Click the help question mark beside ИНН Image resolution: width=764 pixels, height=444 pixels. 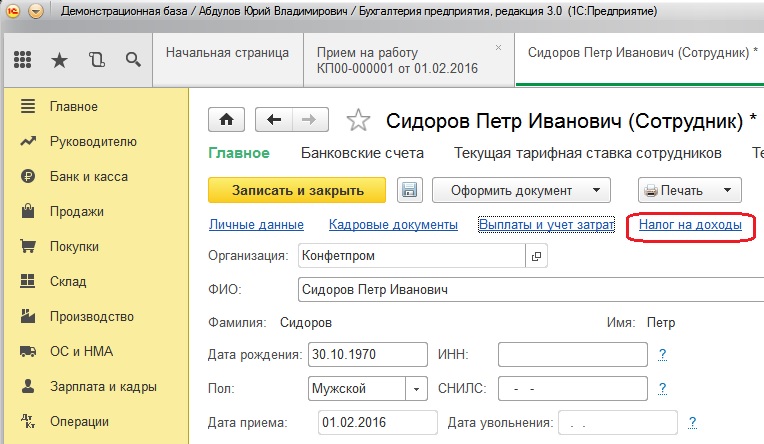click(662, 355)
